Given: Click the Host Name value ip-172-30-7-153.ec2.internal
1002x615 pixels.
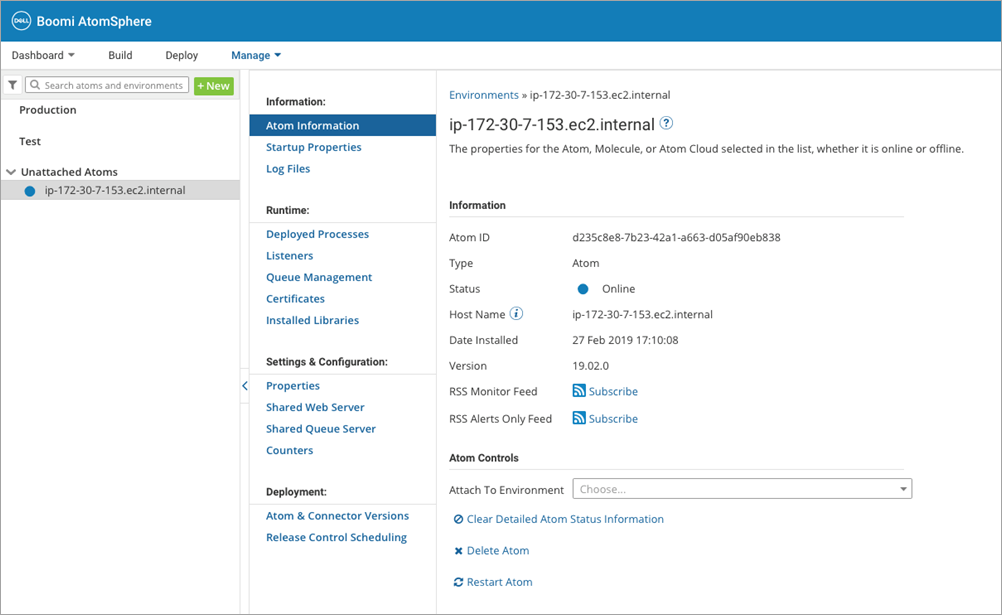Looking at the screenshot, I should 642,315.
